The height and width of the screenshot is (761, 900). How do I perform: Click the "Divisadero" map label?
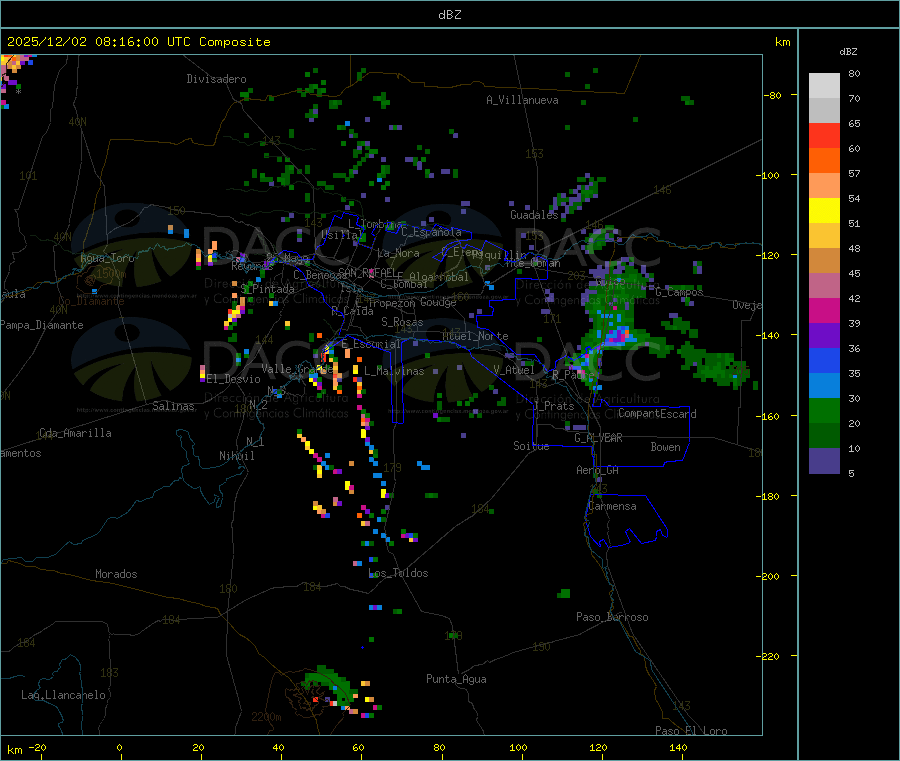click(x=216, y=79)
